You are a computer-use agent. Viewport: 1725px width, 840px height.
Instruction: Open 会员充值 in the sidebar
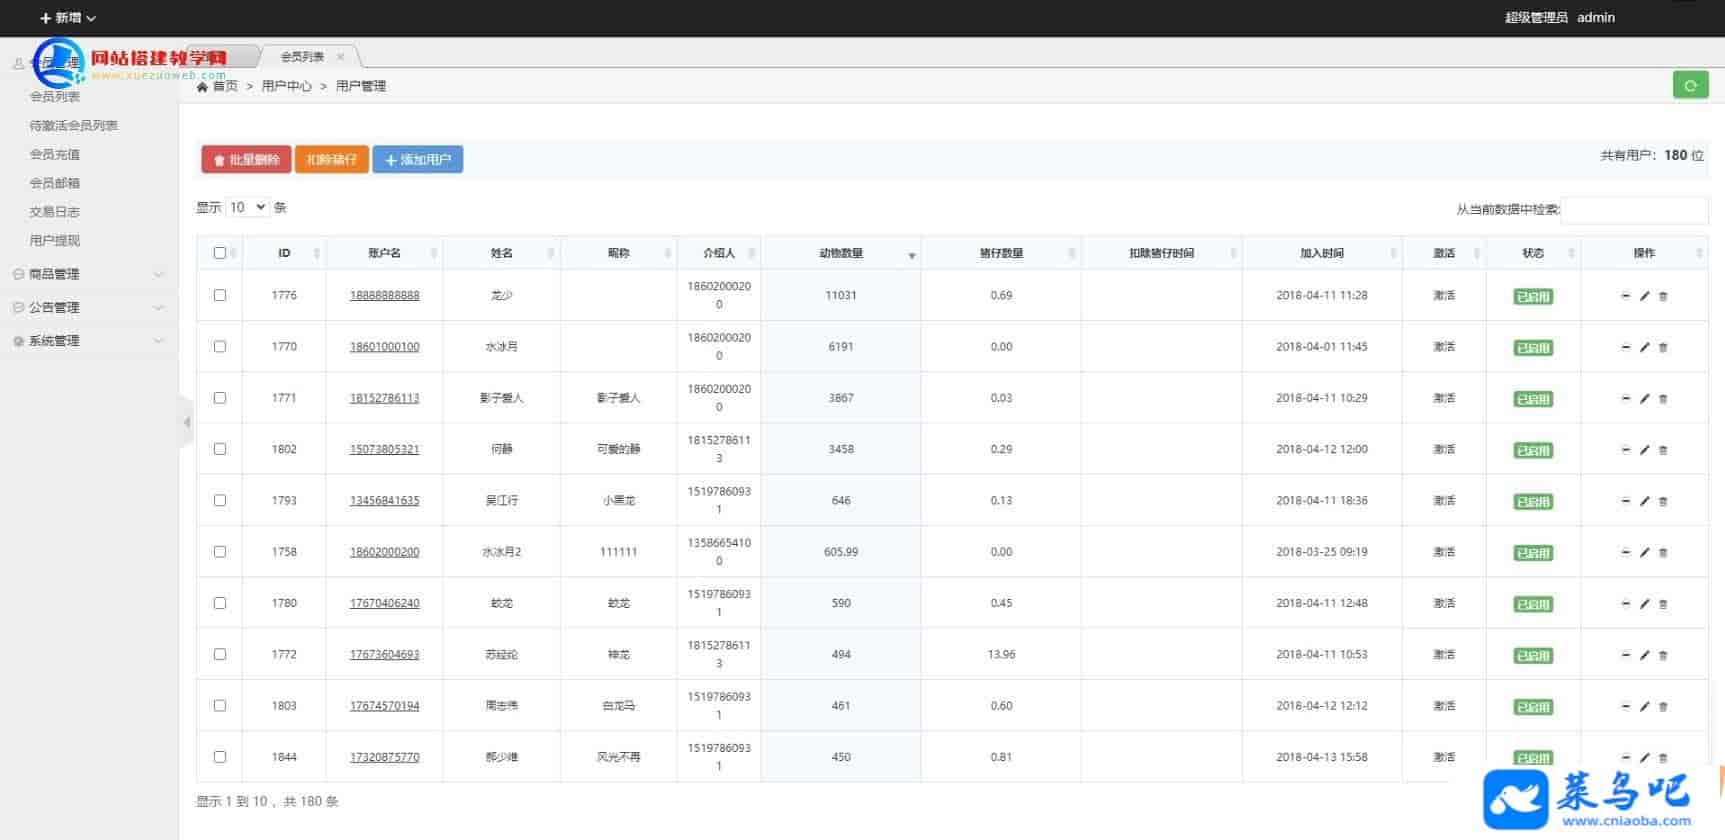click(x=55, y=154)
